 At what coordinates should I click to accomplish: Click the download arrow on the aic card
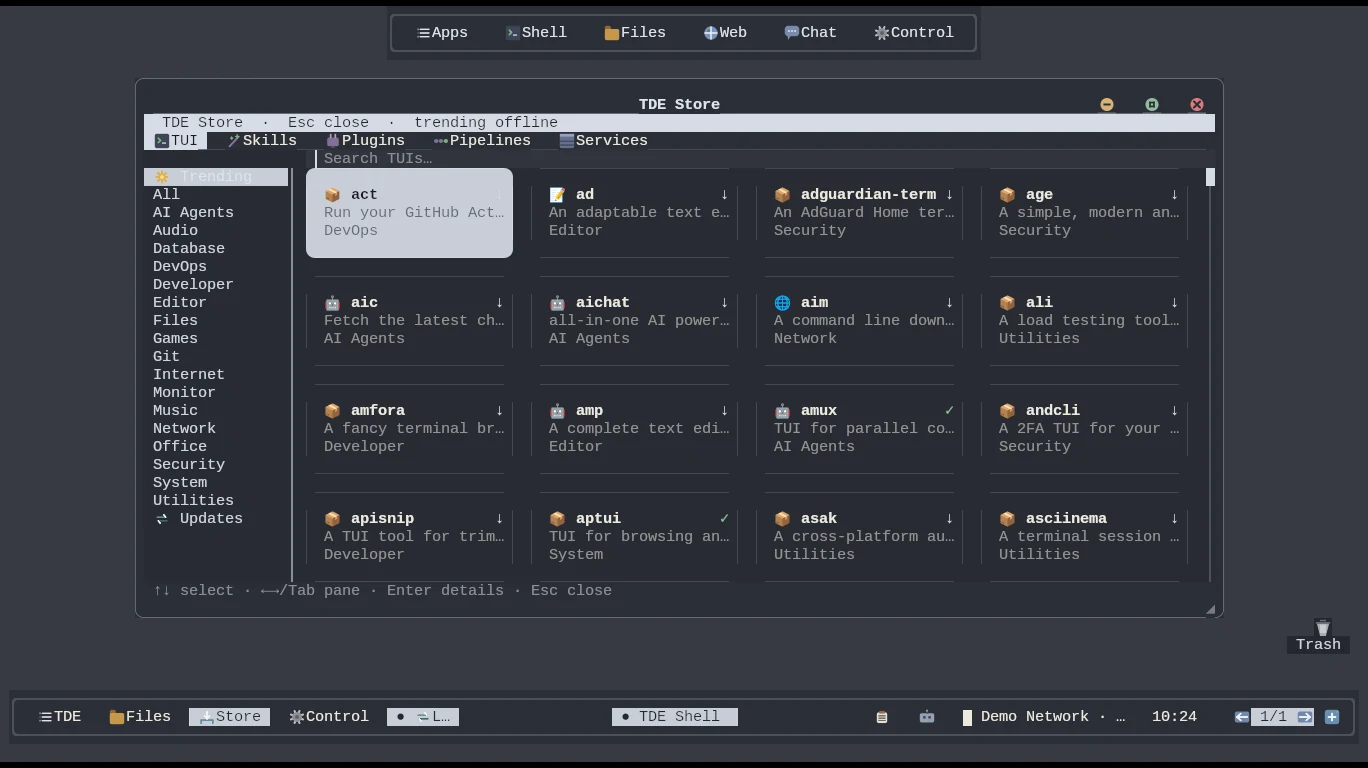499,303
